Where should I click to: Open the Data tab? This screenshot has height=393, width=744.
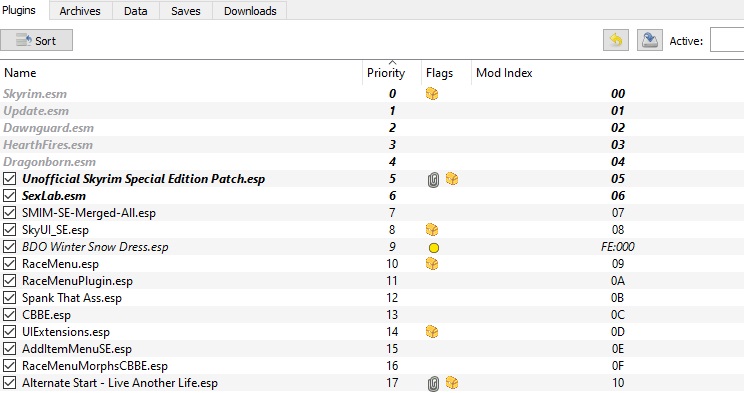pyautogui.click(x=136, y=11)
